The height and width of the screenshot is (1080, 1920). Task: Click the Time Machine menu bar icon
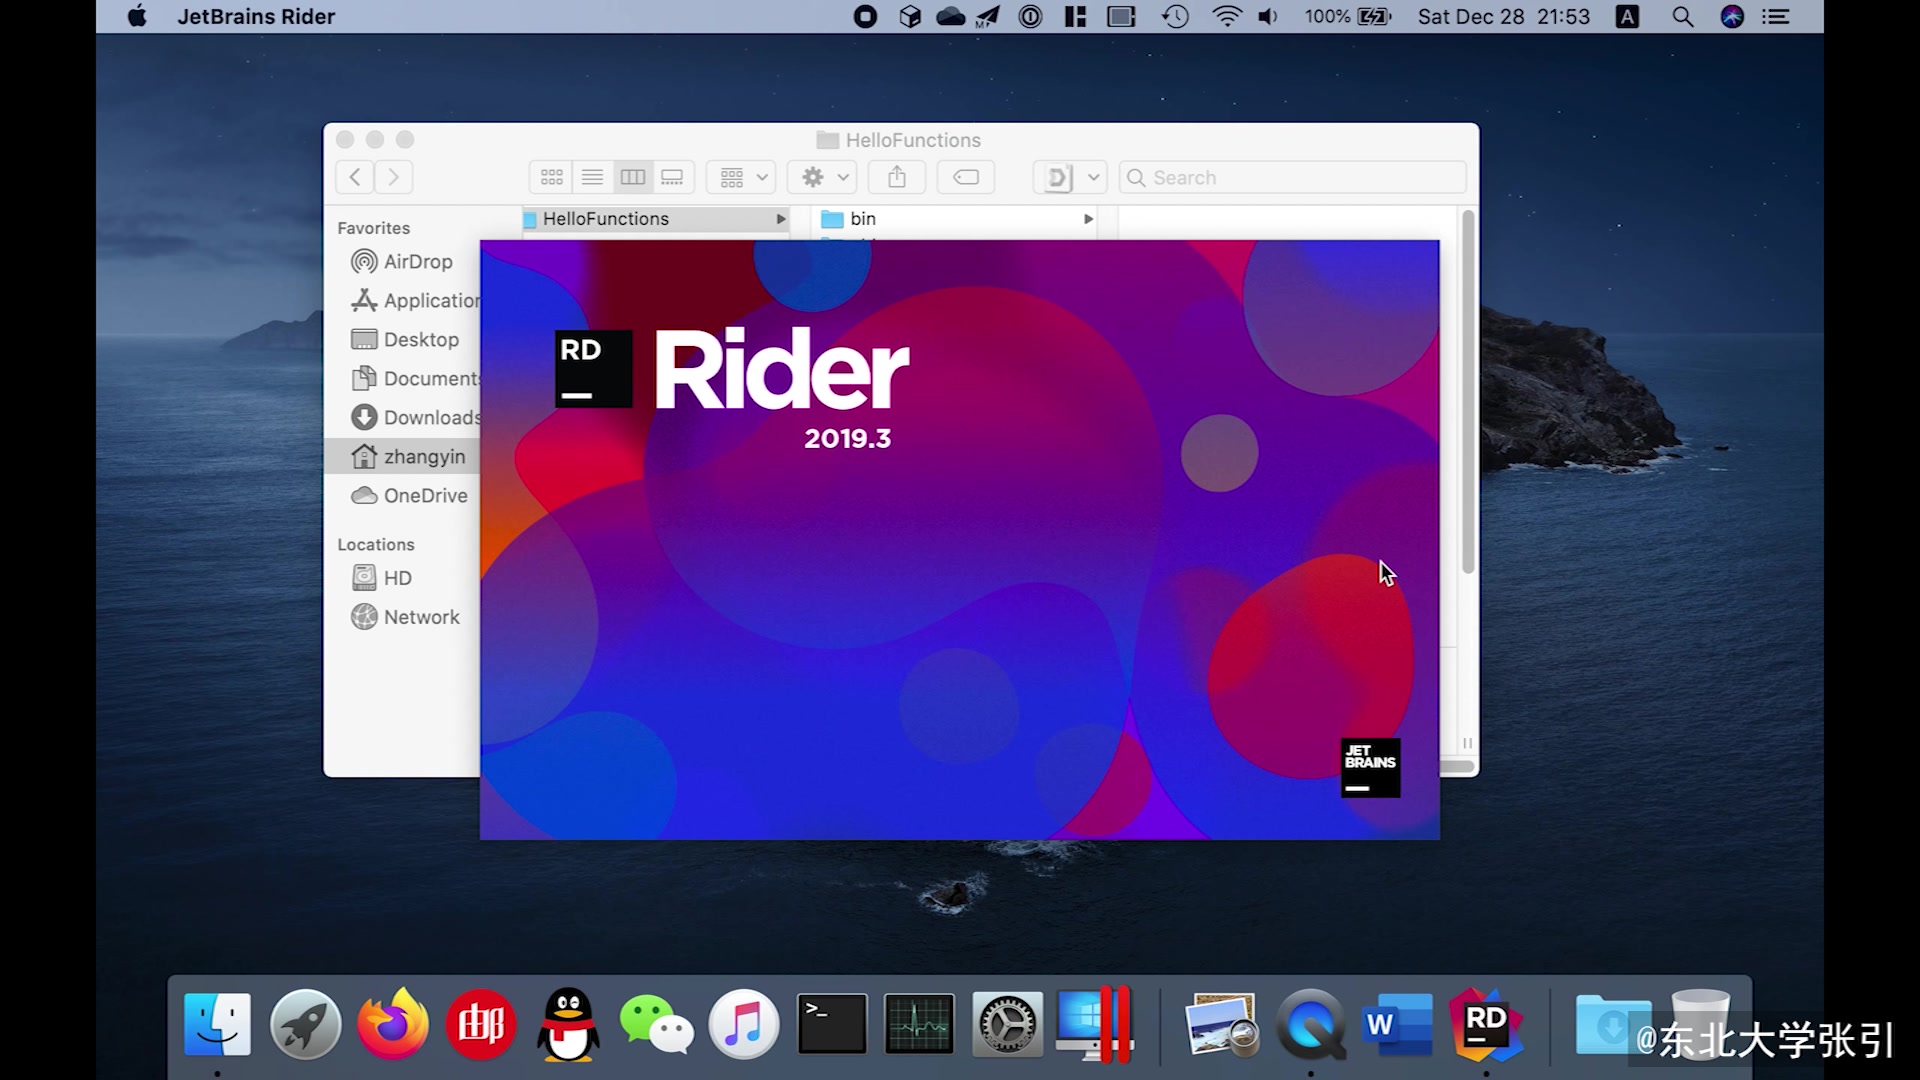coord(1175,16)
